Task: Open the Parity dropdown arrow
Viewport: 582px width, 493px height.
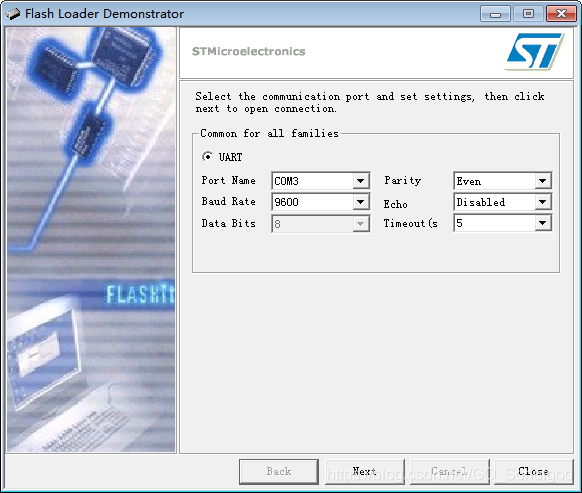Action: pyautogui.click(x=543, y=181)
